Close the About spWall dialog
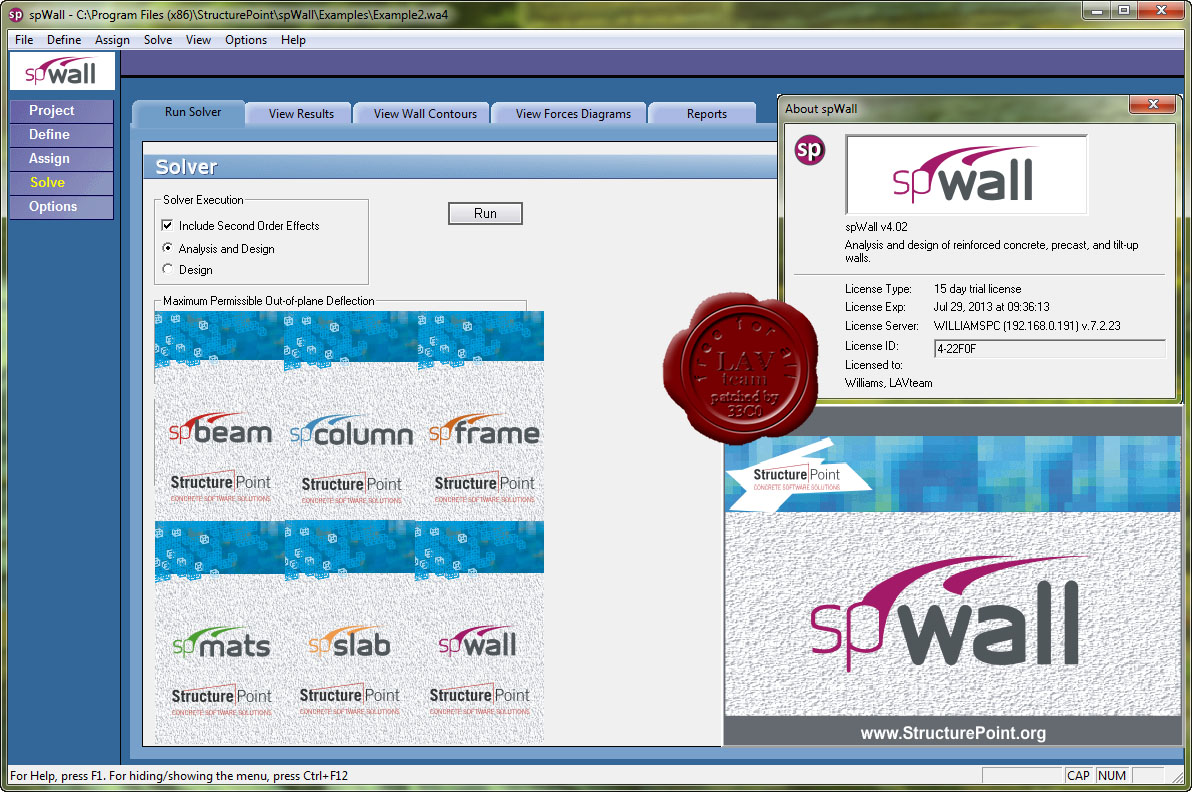 tap(1153, 104)
